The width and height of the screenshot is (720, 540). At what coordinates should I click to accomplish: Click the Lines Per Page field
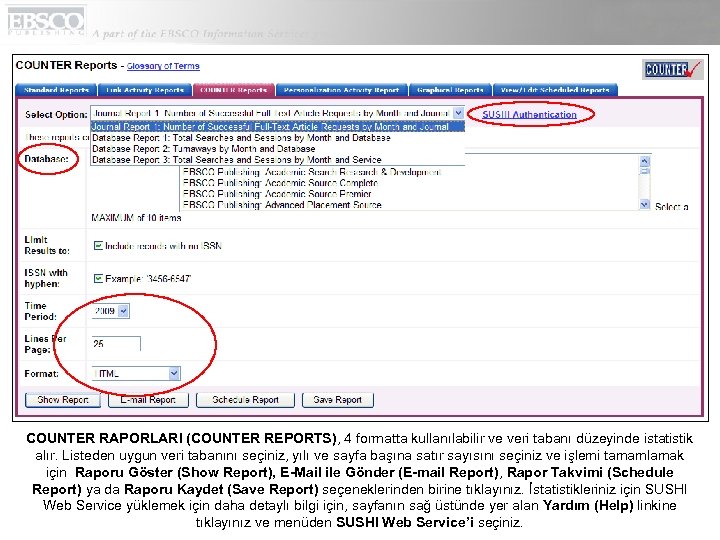point(117,343)
